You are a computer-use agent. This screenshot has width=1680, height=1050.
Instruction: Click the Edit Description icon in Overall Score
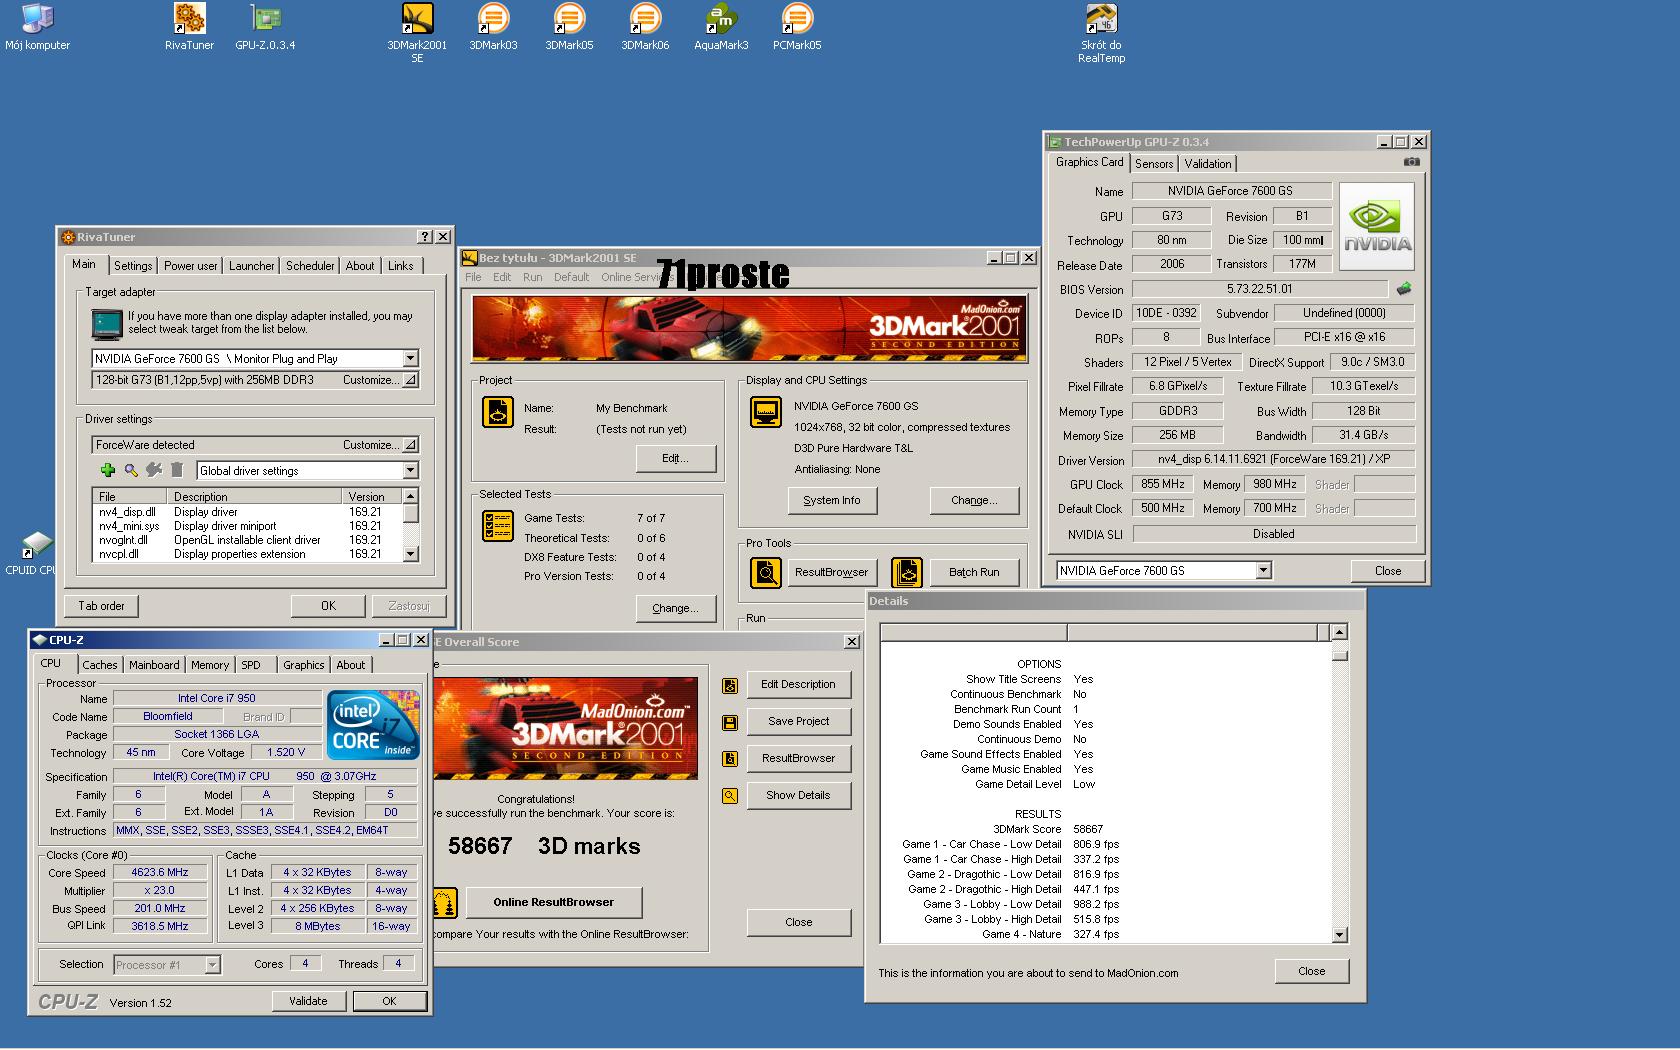coord(730,686)
